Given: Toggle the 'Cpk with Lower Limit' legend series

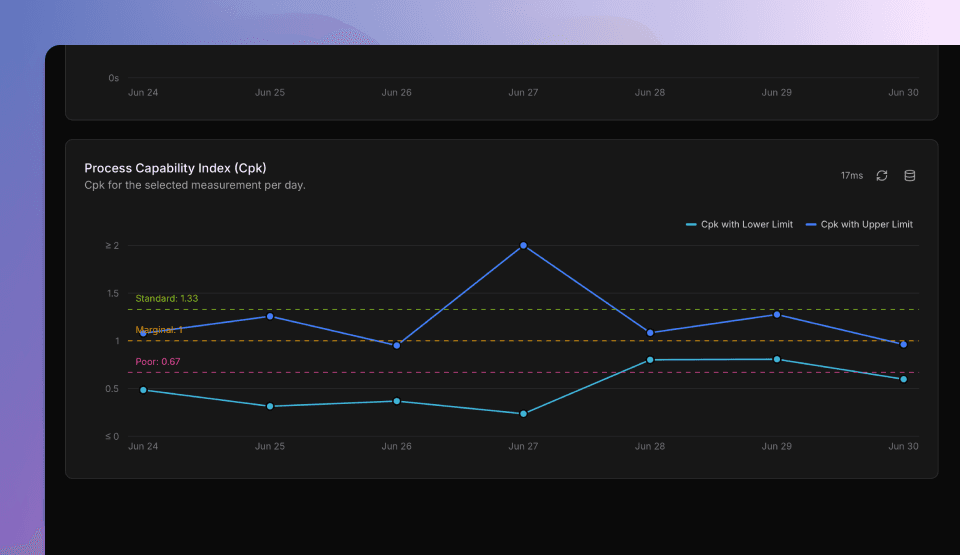Looking at the screenshot, I should click(x=739, y=225).
